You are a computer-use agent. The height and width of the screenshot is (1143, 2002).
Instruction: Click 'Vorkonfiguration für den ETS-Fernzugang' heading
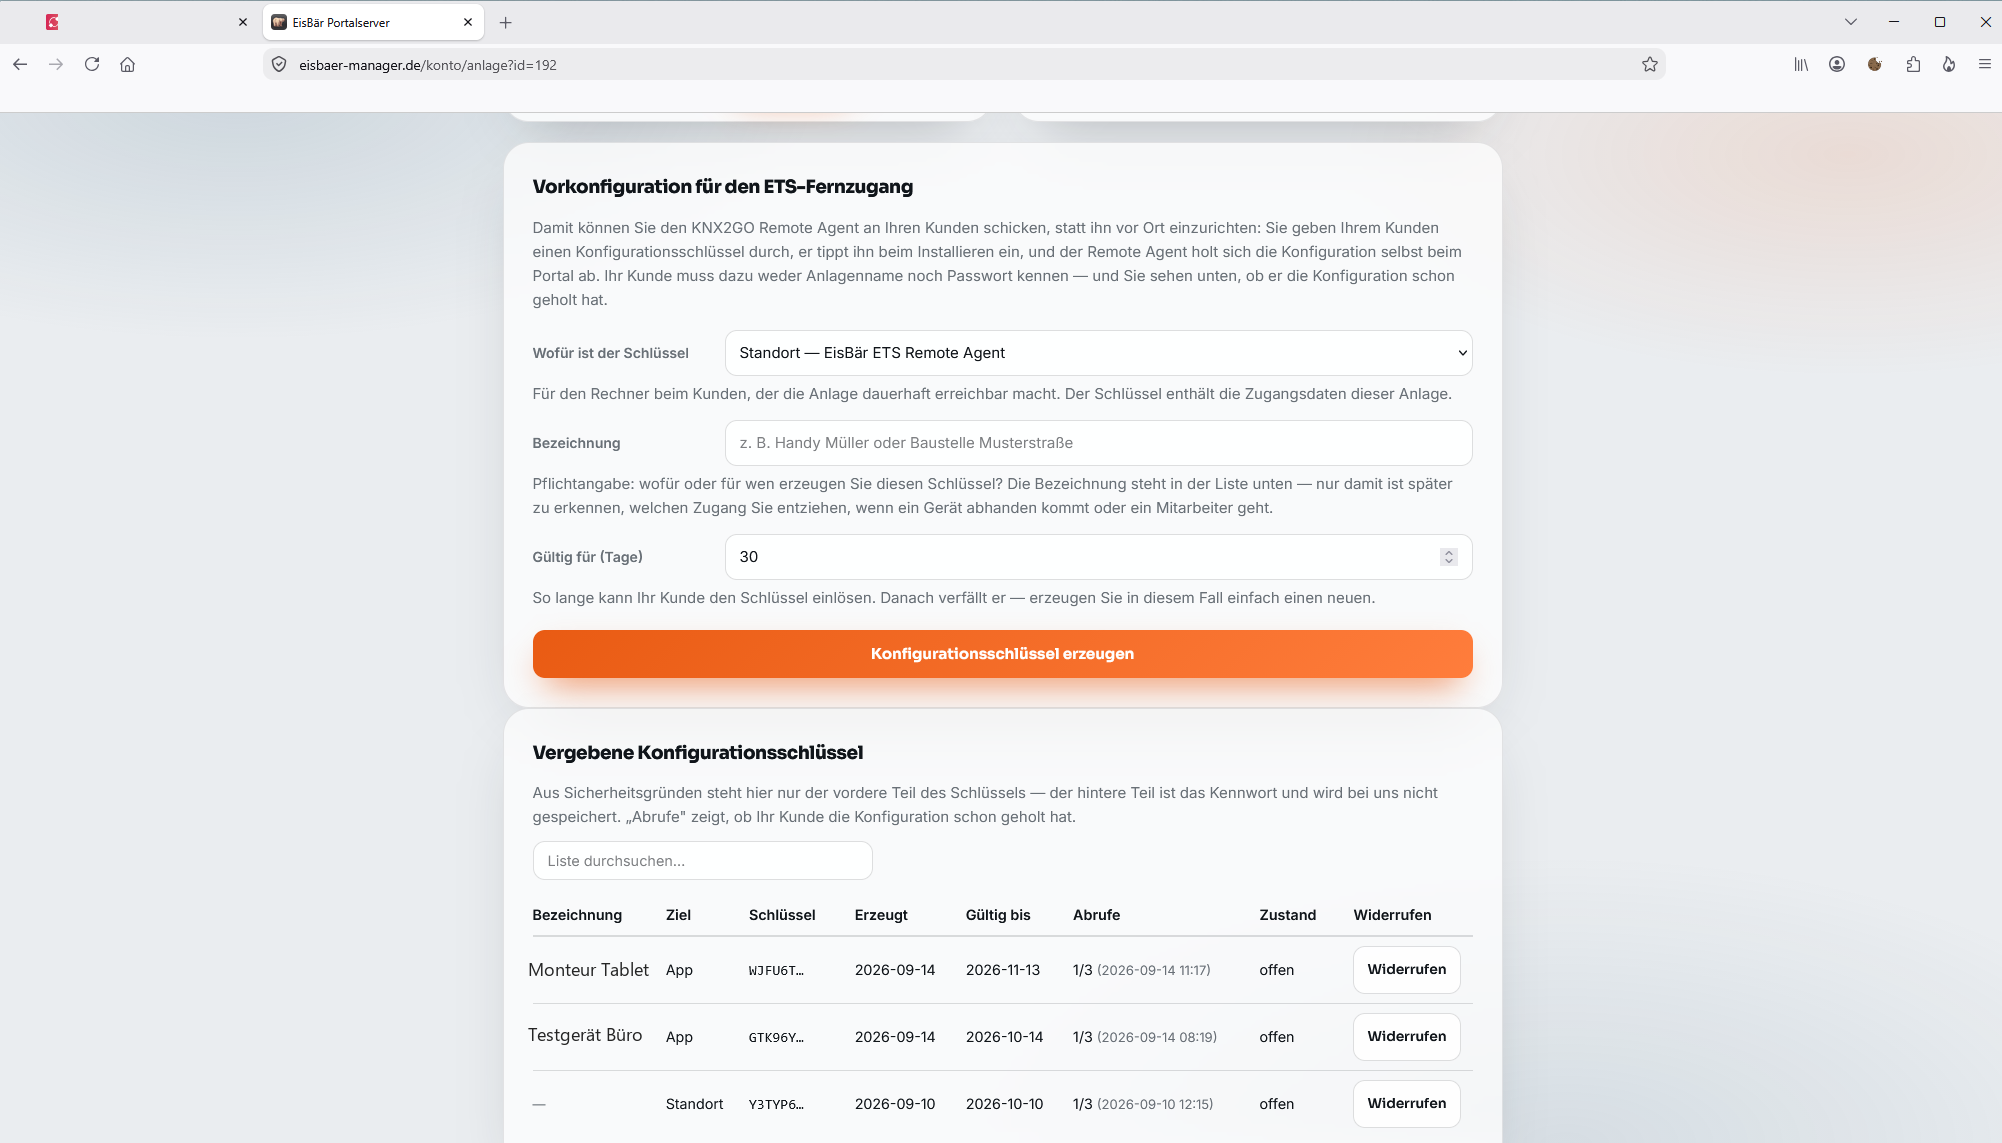722,186
